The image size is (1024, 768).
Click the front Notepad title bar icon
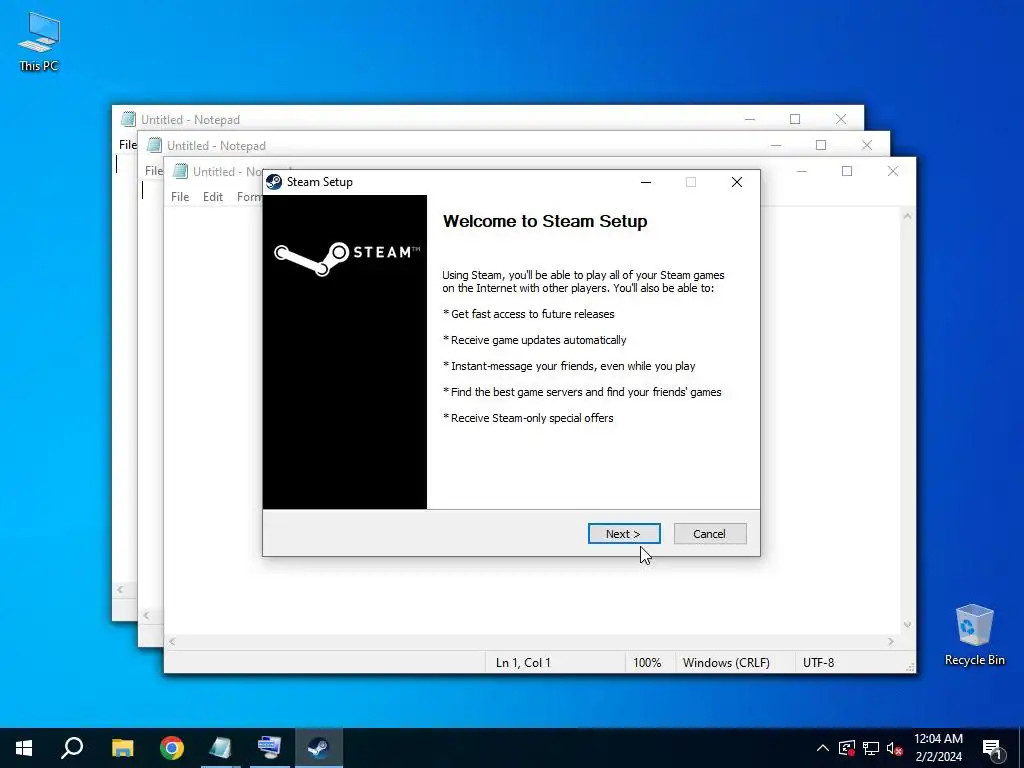point(180,171)
